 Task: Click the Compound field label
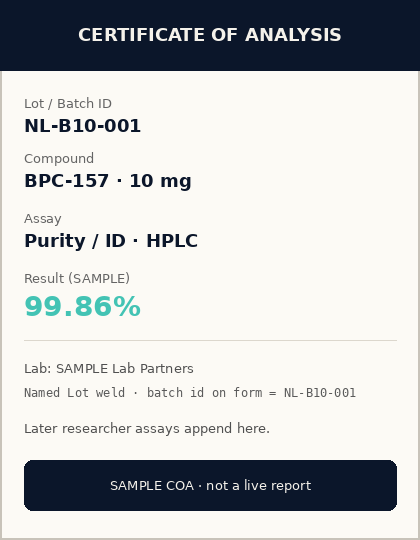tap(59, 158)
